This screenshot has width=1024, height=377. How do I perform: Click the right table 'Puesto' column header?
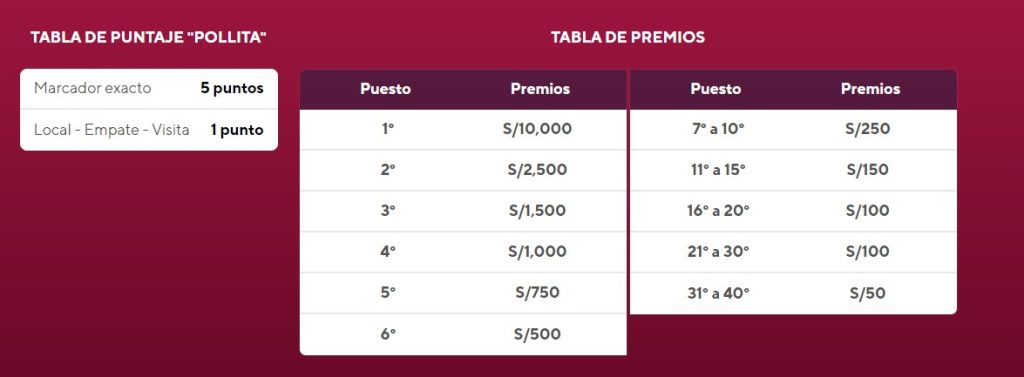point(716,89)
